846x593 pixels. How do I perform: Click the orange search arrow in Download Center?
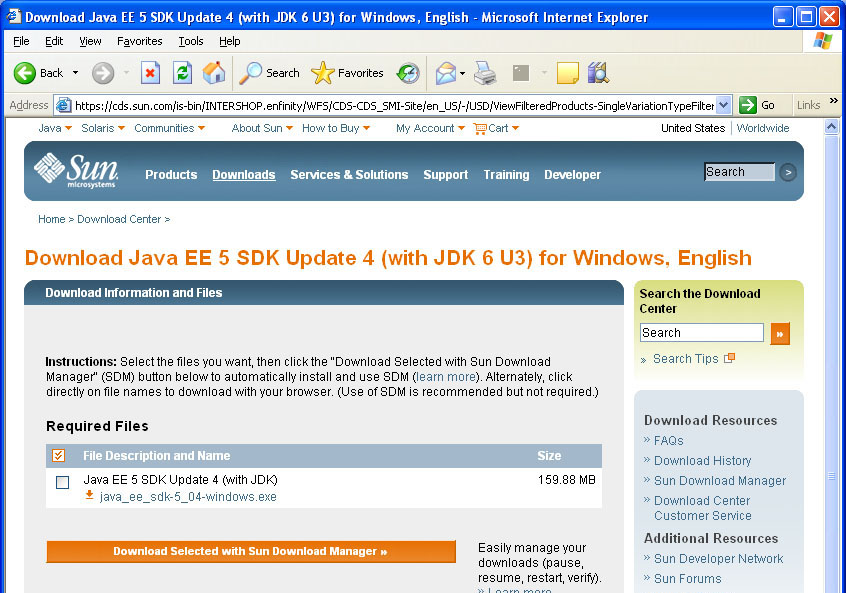tap(780, 334)
